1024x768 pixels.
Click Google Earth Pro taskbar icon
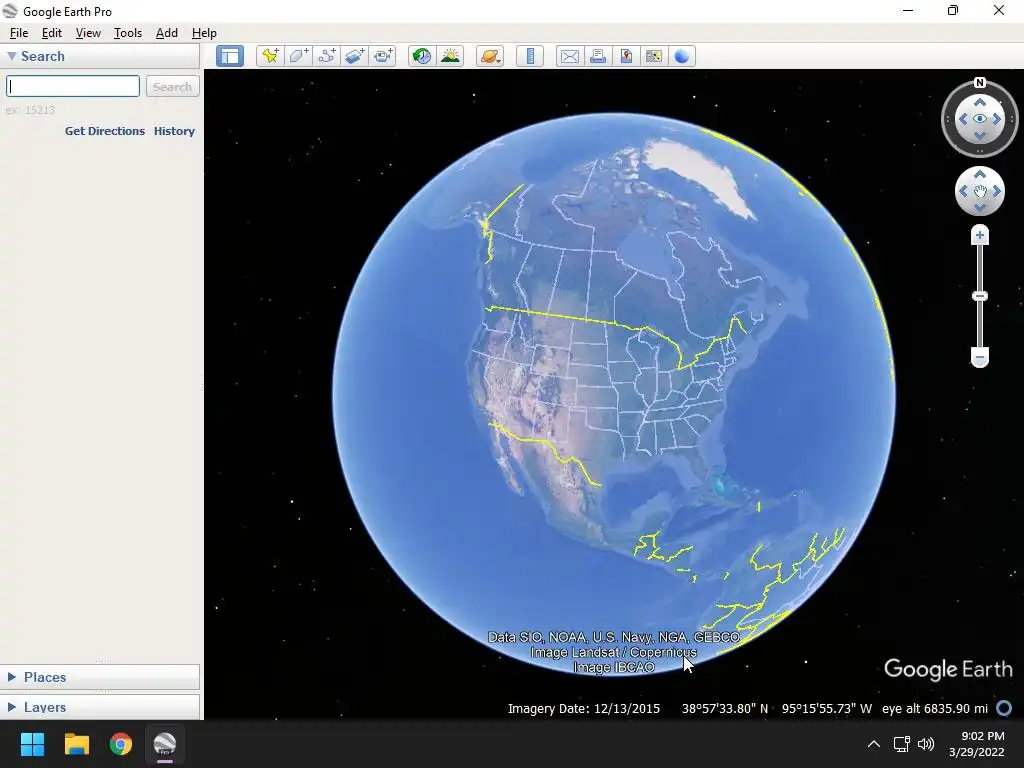[165, 744]
